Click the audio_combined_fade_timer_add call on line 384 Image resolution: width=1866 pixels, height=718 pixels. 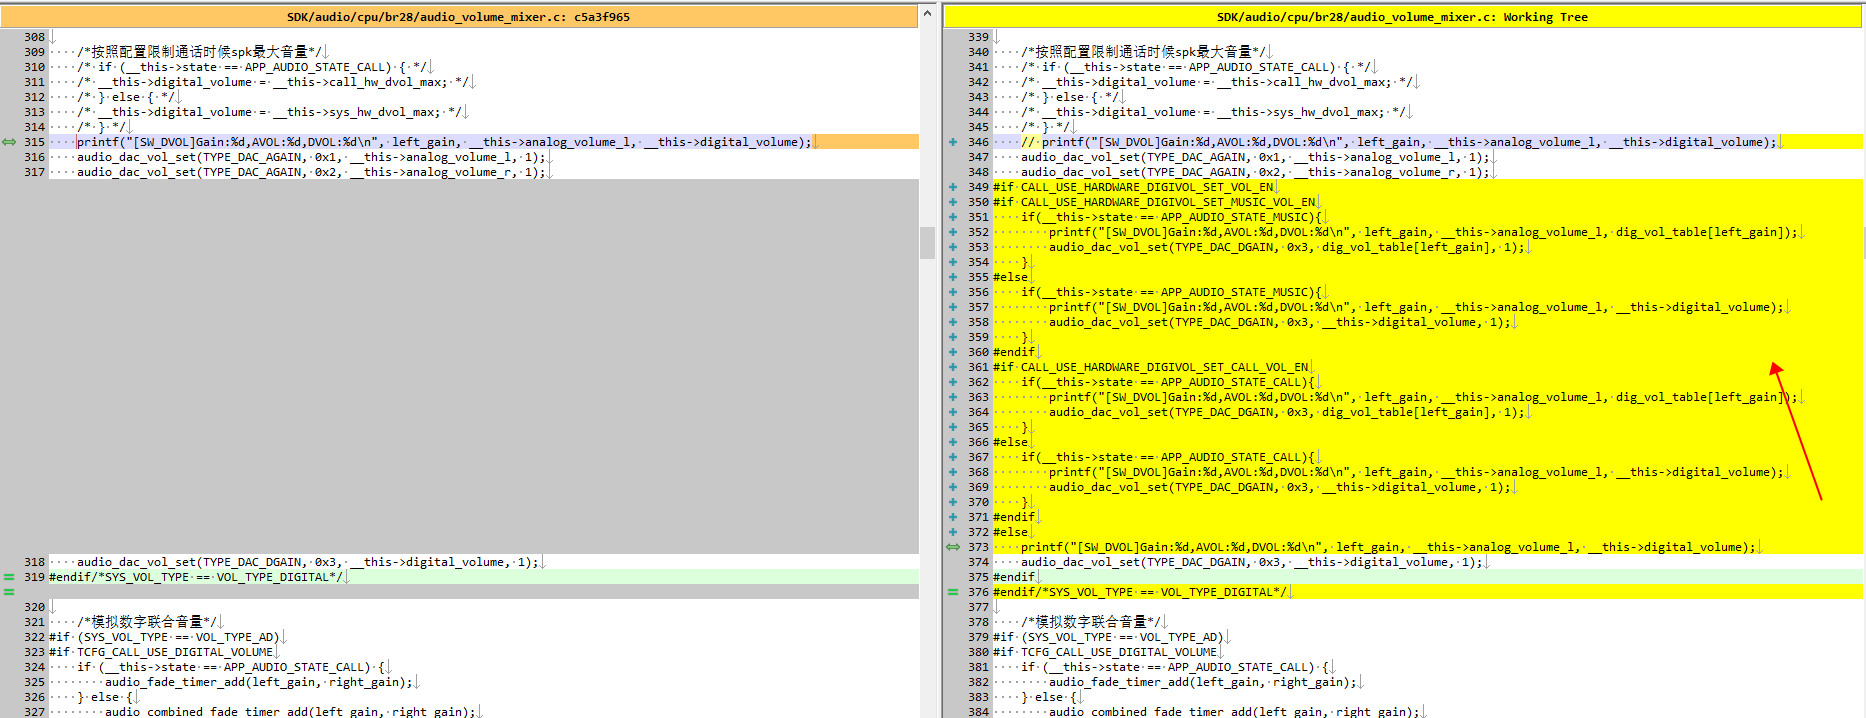(1234, 712)
